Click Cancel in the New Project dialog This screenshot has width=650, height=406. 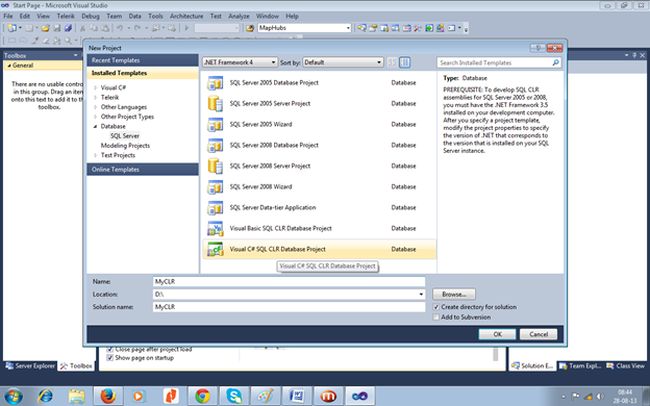point(538,334)
